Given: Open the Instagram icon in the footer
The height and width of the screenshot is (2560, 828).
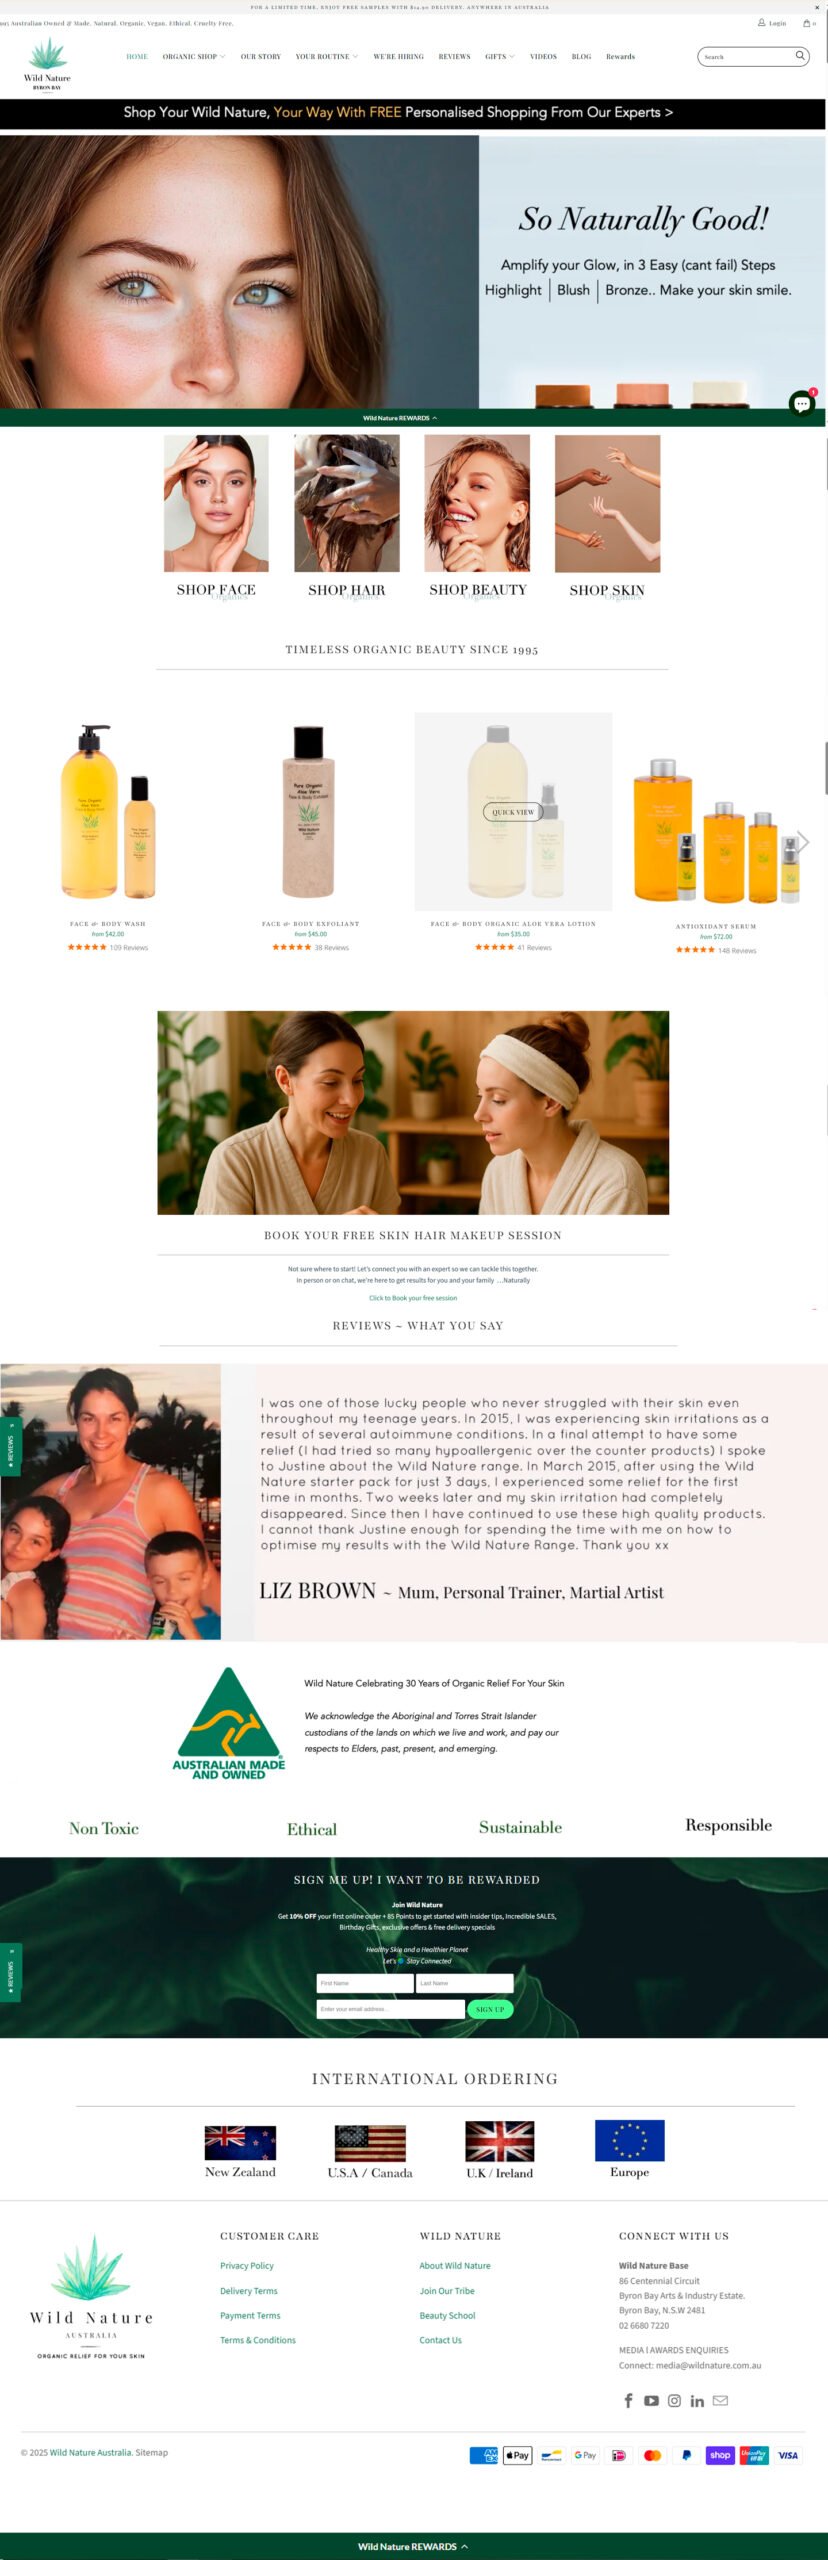Looking at the screenshot, I should [674, 2401].
